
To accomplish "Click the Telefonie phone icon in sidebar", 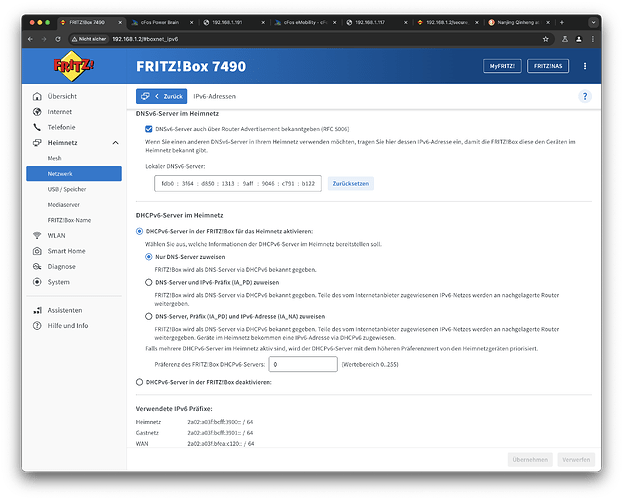I will pos(37,128).
